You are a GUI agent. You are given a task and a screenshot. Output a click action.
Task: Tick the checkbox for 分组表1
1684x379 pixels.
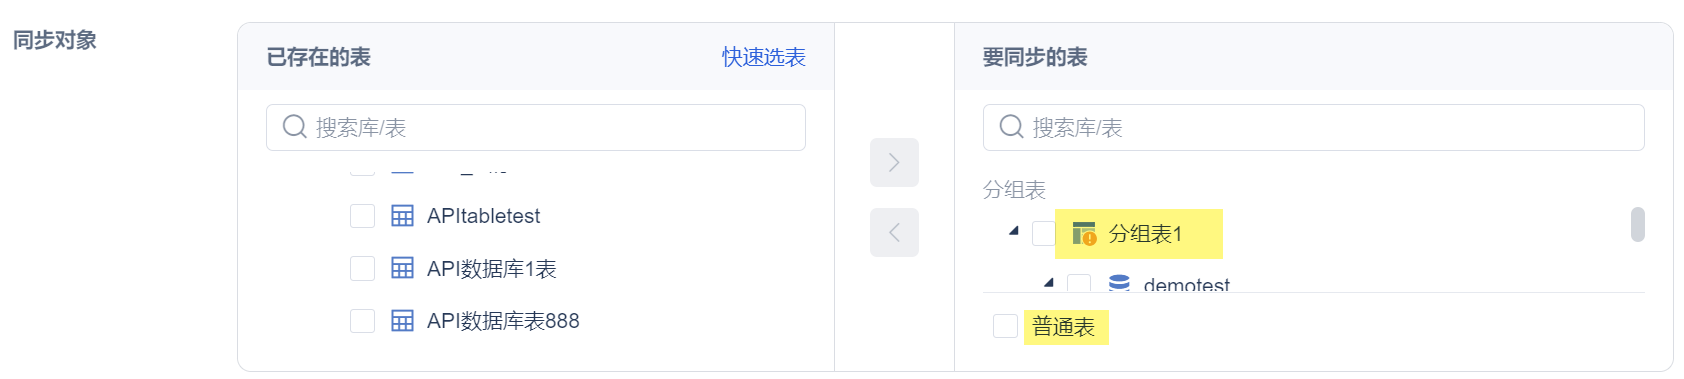(1044, 233)
